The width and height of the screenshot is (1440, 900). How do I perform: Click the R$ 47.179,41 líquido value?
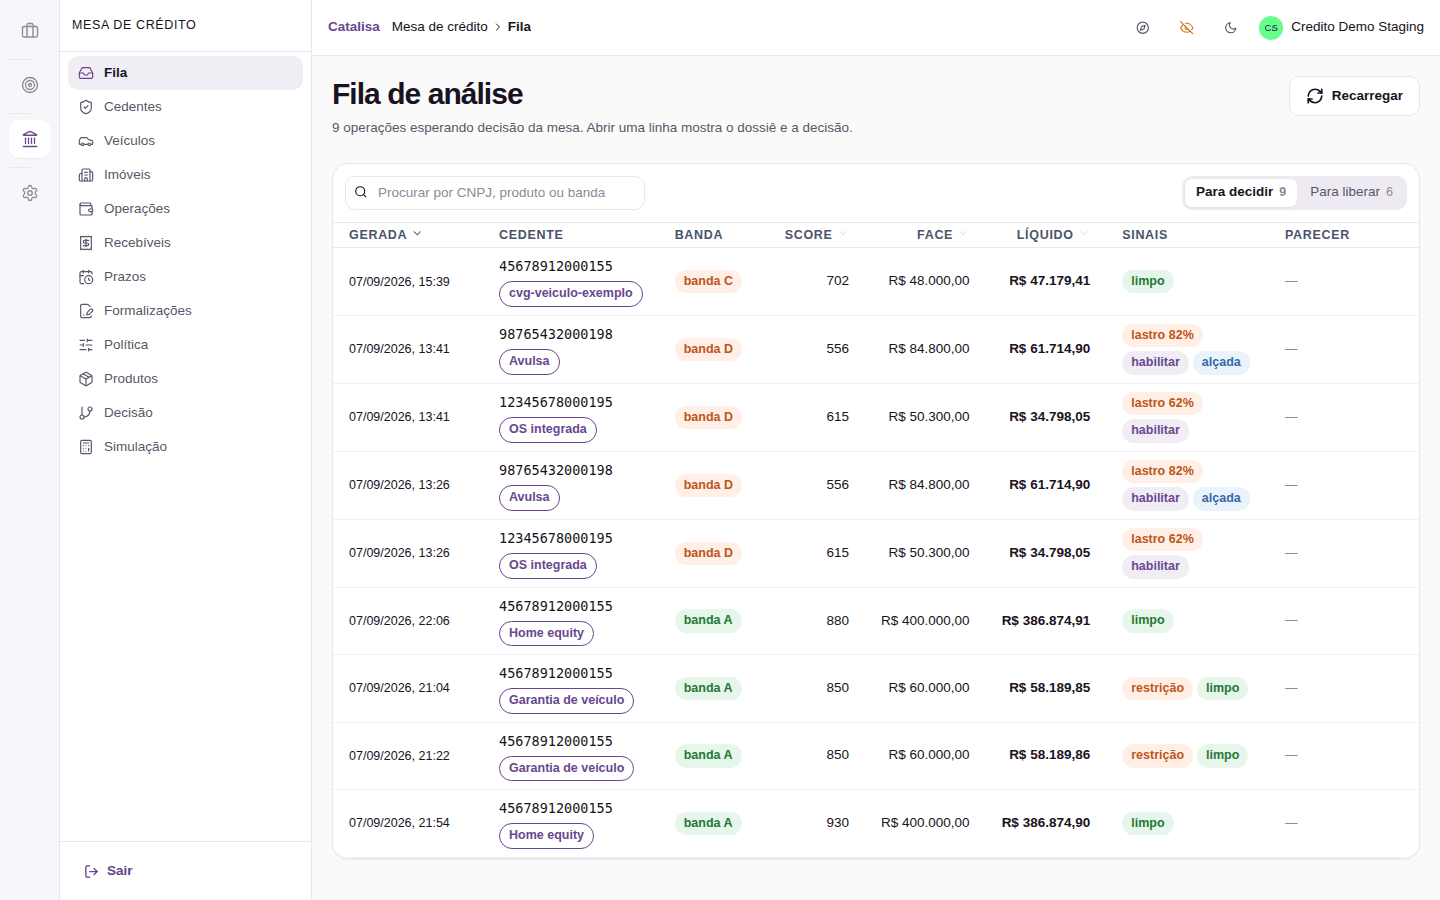pos(1050,281)
